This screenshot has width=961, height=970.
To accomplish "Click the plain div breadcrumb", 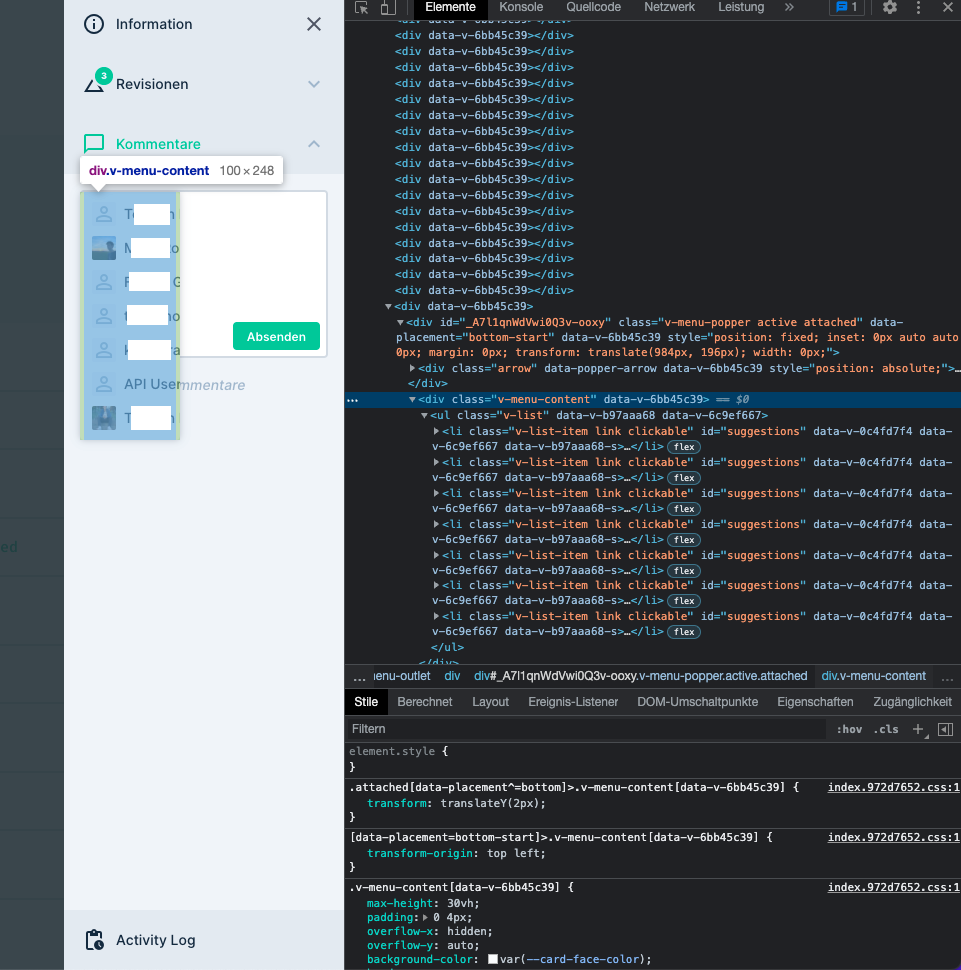I will [x=452, y=676].
